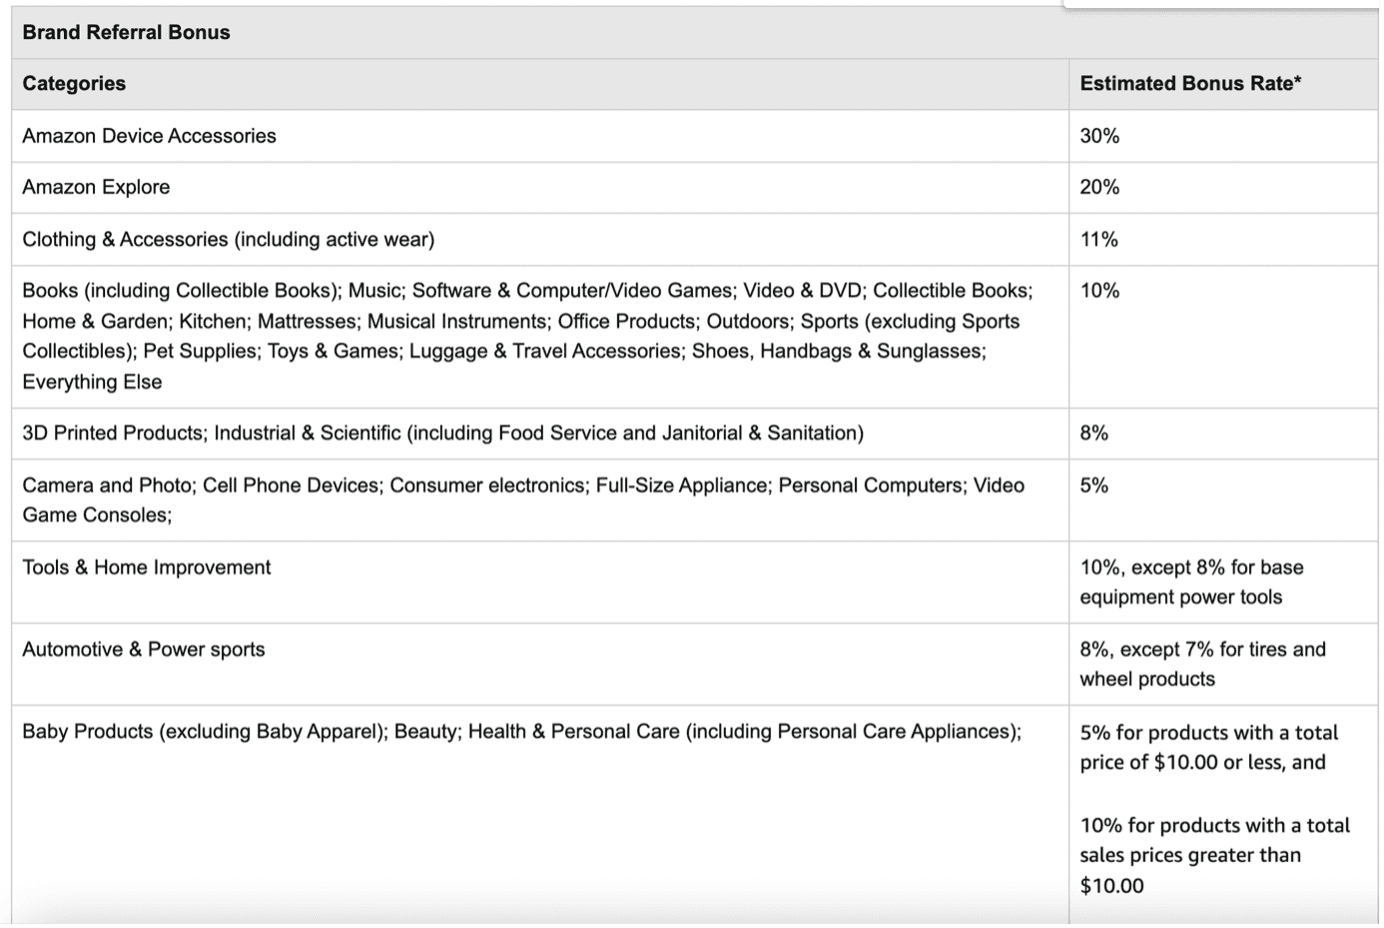Image resolution: width=1384 pixels, height=928 pixels.
Task: Select the Amazon Device Accessories row
Action: 149,136
